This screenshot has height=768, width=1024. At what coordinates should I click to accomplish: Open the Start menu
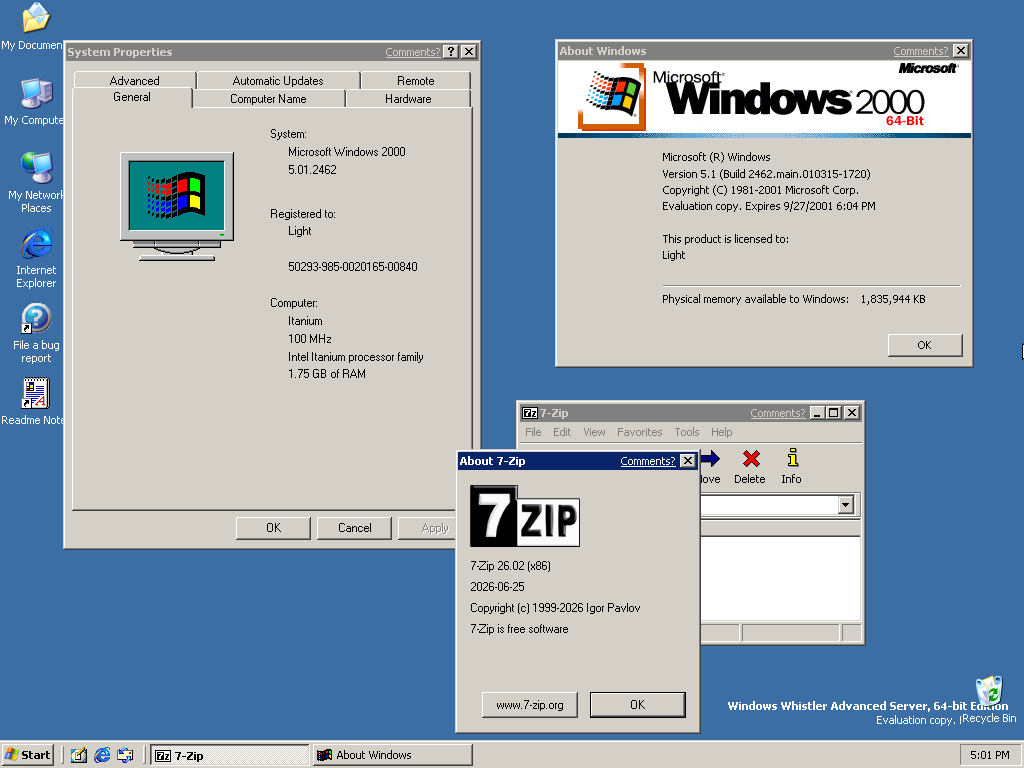pyautogui.click(x=27, y=755)
